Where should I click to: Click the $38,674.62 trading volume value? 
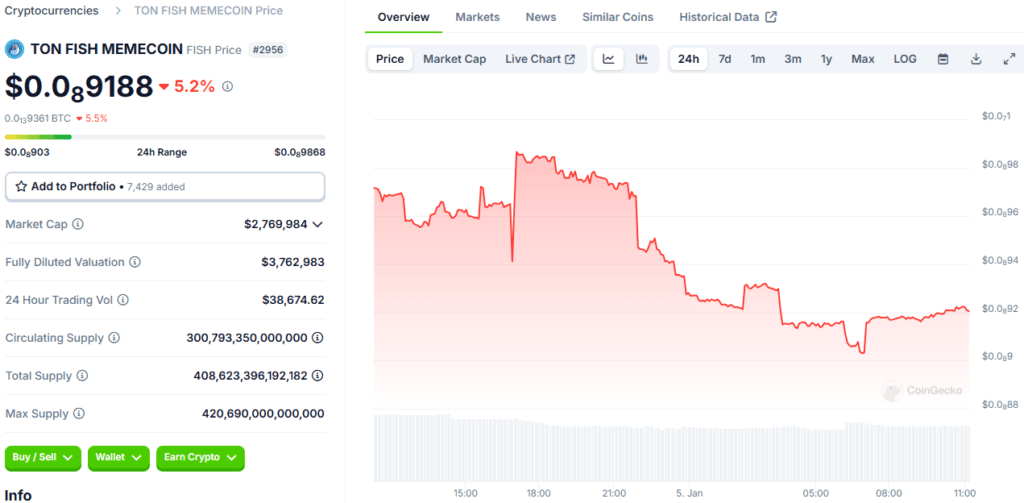(293, 300)
